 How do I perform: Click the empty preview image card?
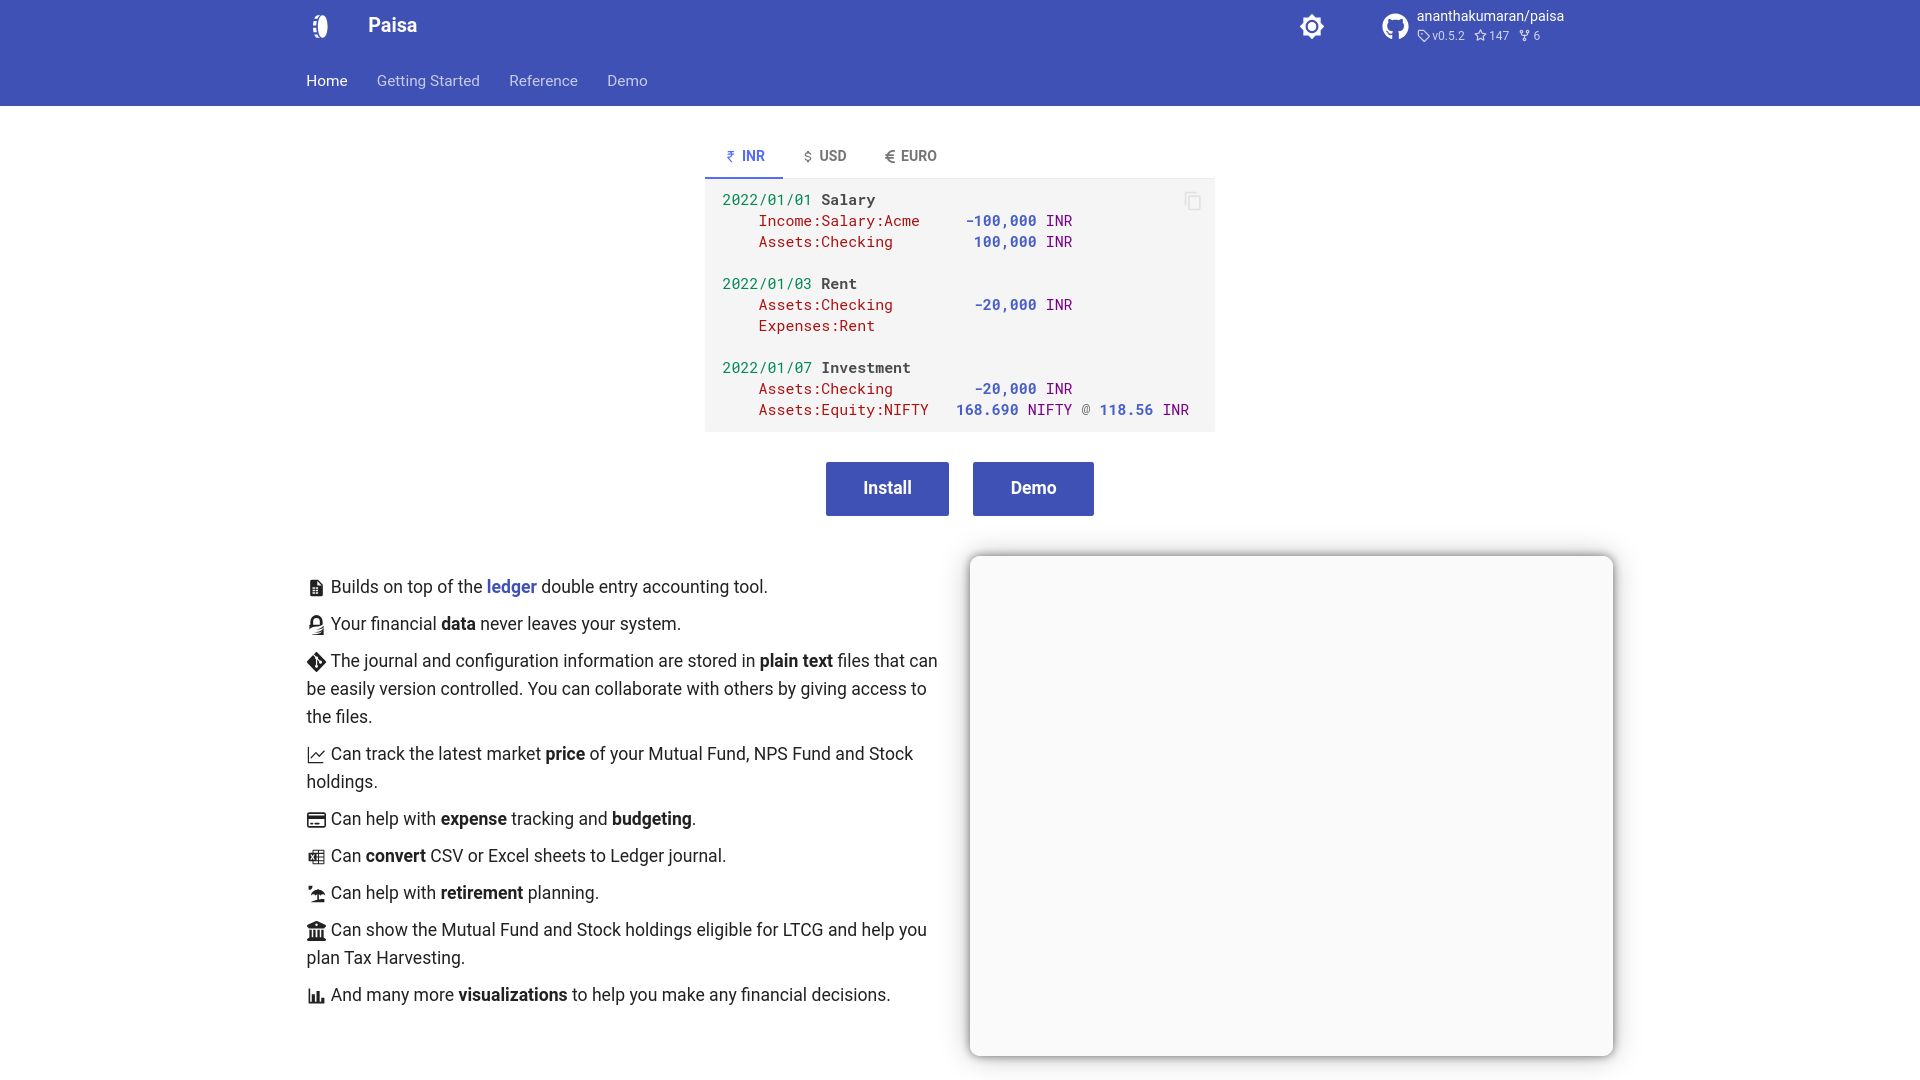tap(1291, 806)
